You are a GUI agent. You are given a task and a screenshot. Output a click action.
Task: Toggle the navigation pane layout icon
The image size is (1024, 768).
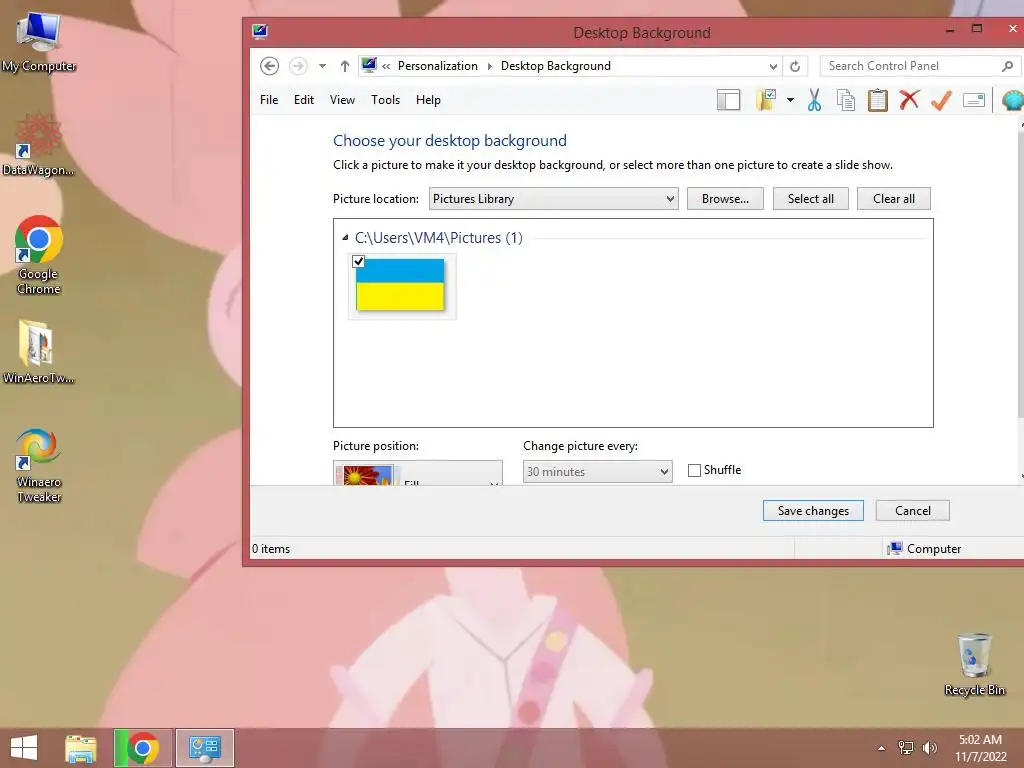728,100
